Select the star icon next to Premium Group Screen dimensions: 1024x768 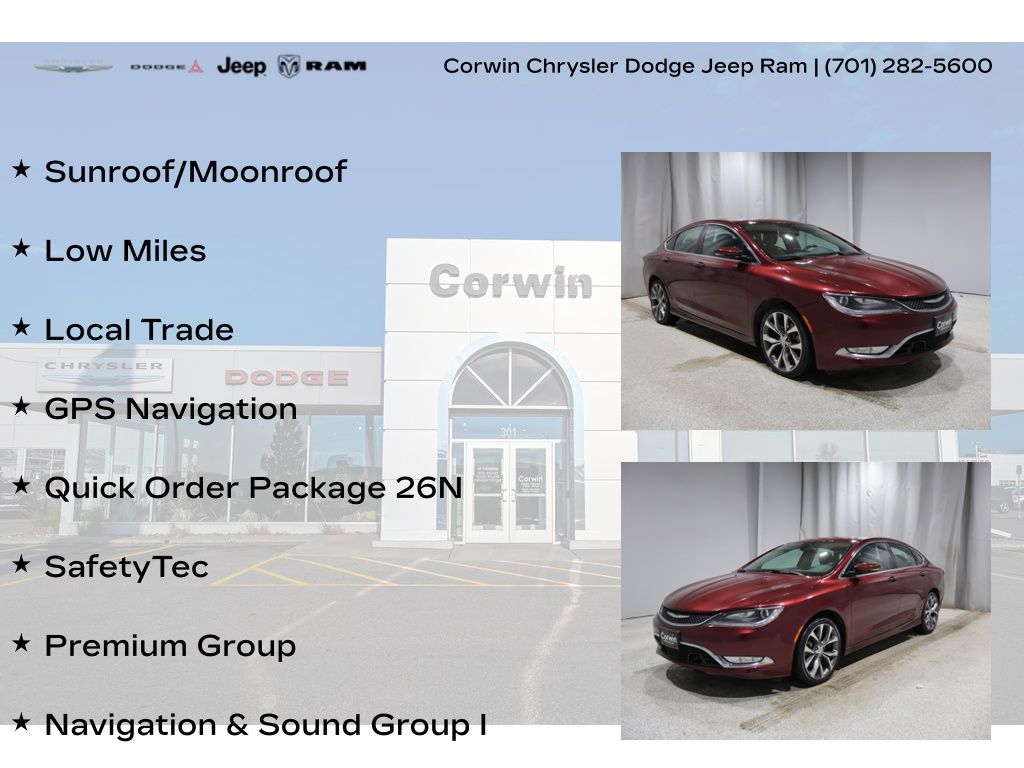(x=21, y=643)
